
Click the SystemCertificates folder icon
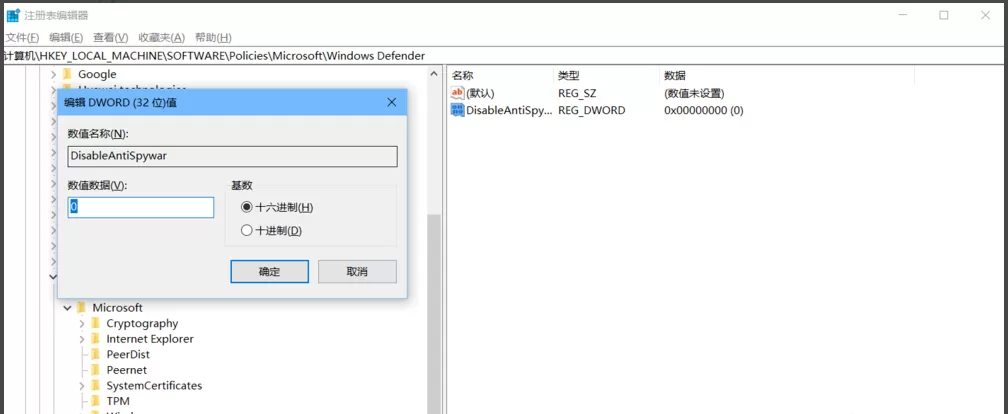pyautogui.click(x=95, y=385)
